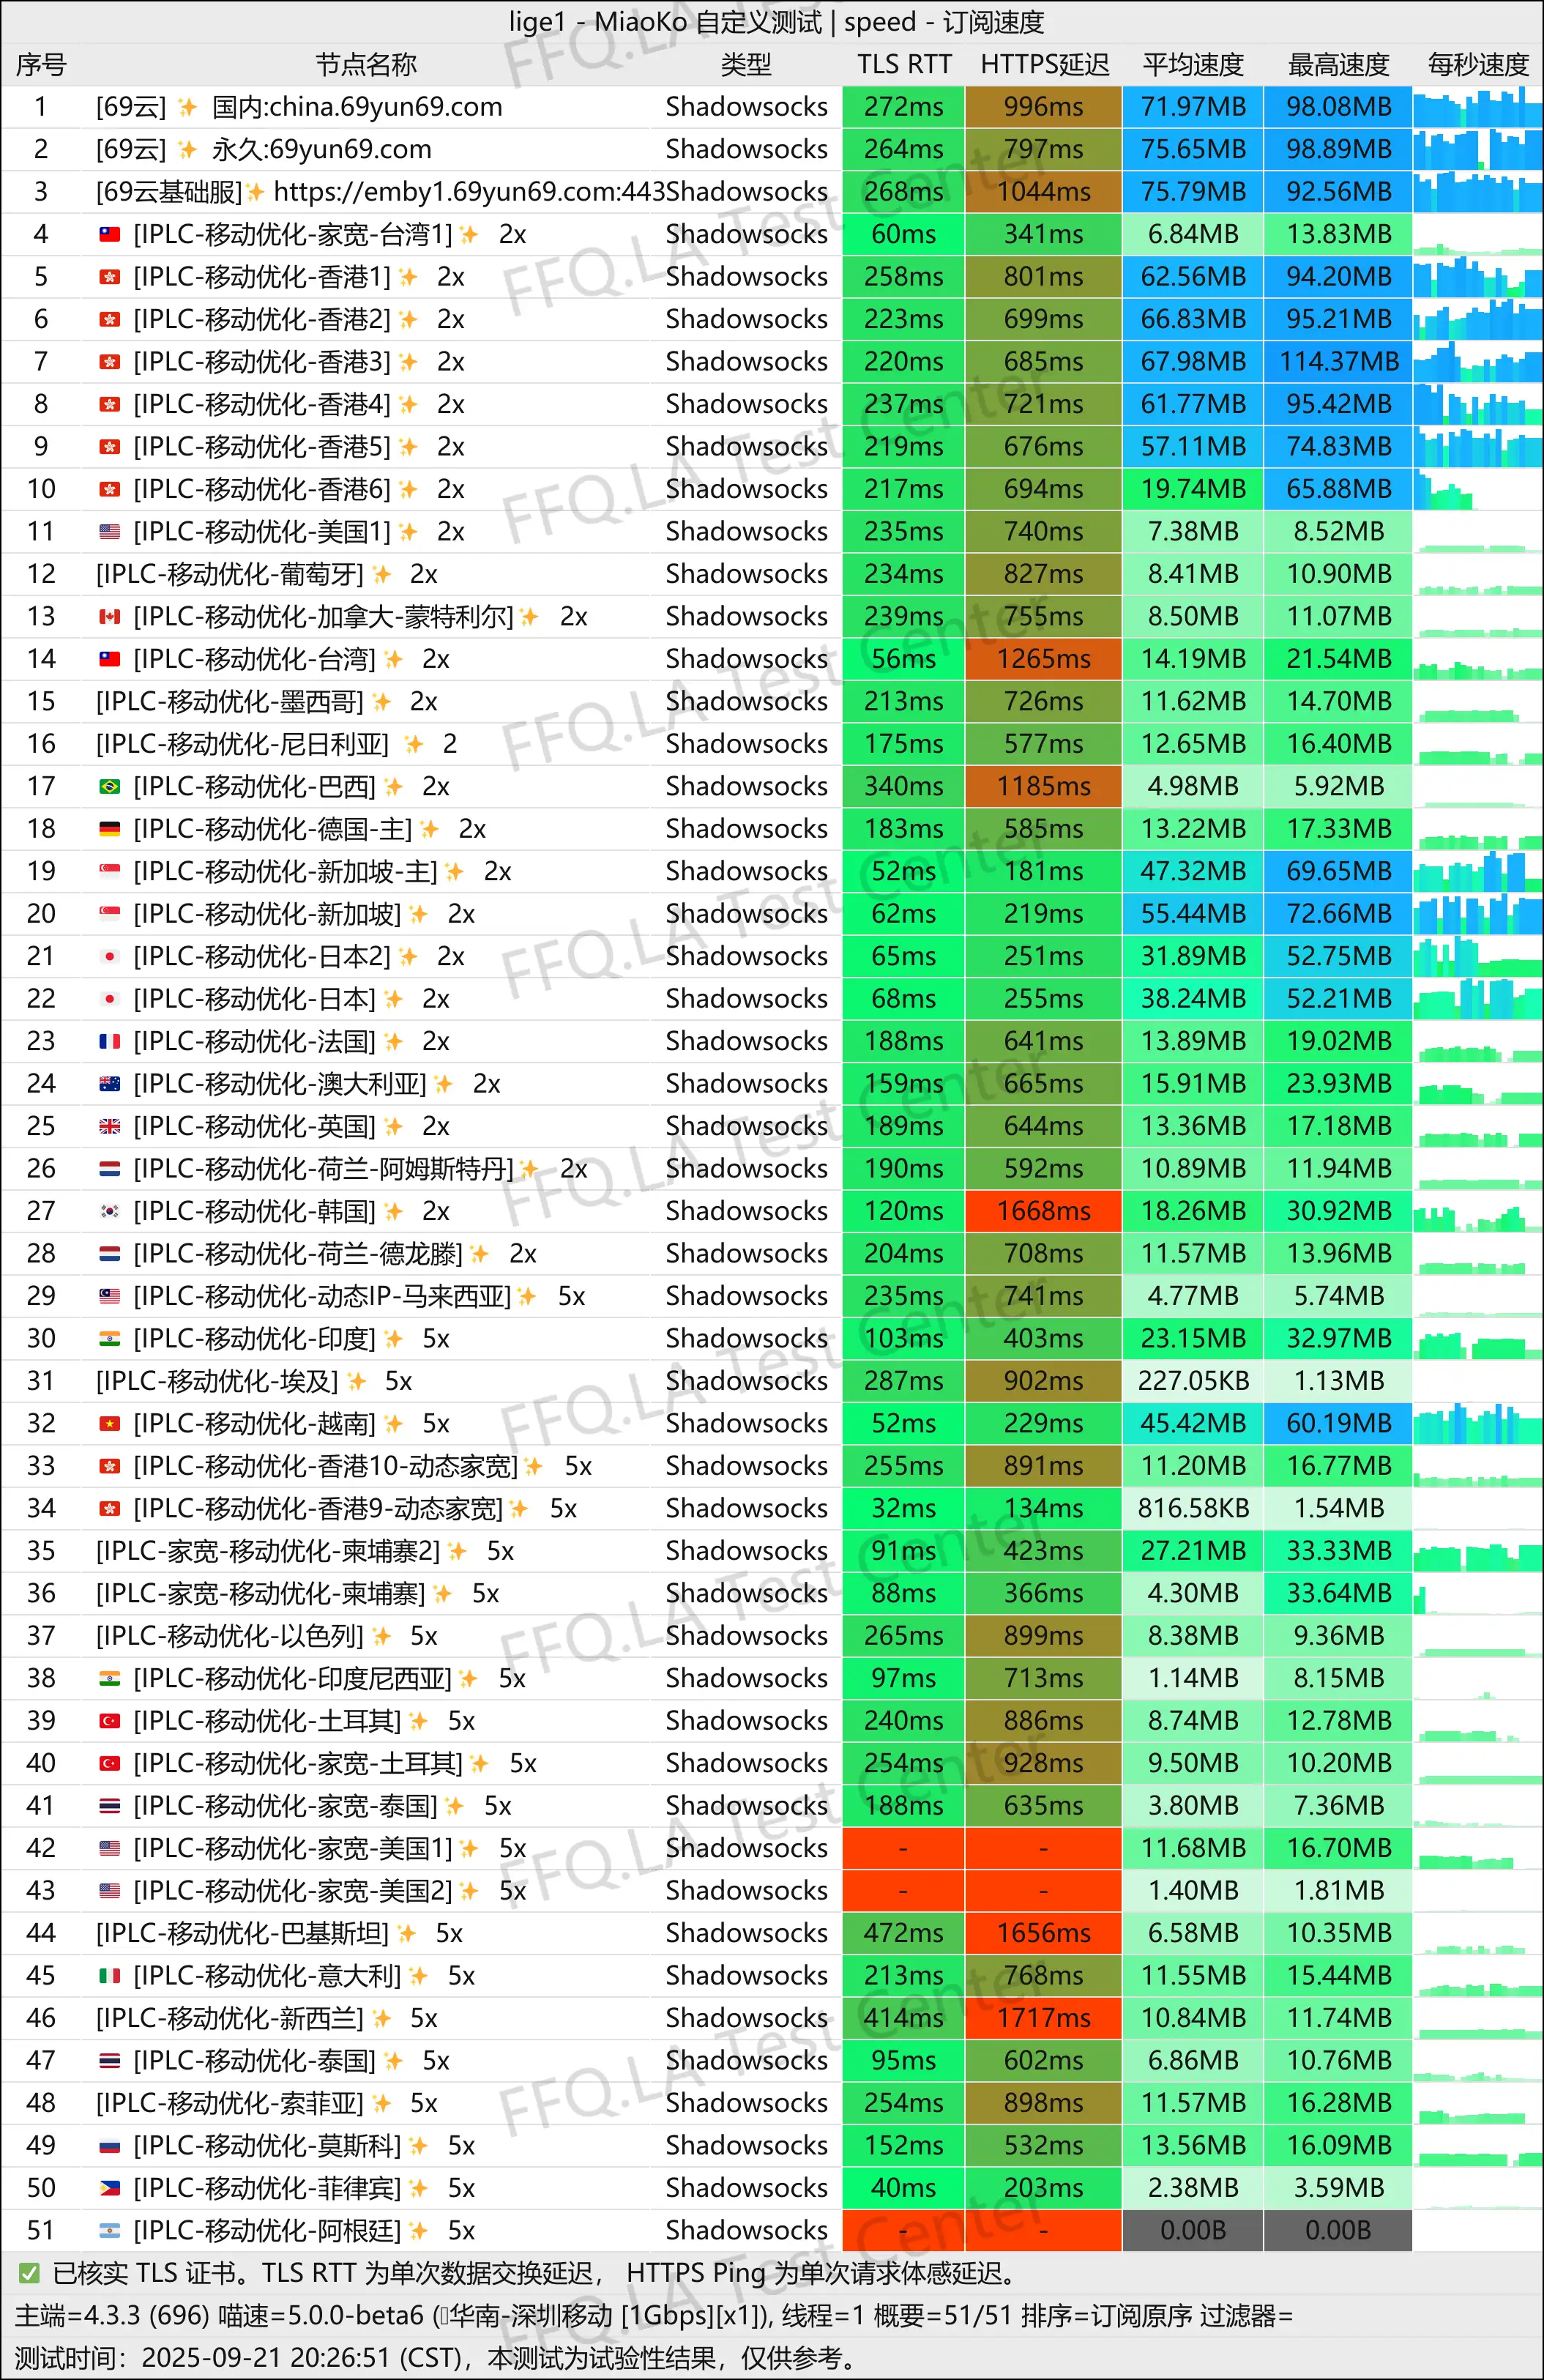The height and width of the screenshot is (2380, 1544).
Task: Sort by the 平均速度 column header
Action: tap(1192, 65)
